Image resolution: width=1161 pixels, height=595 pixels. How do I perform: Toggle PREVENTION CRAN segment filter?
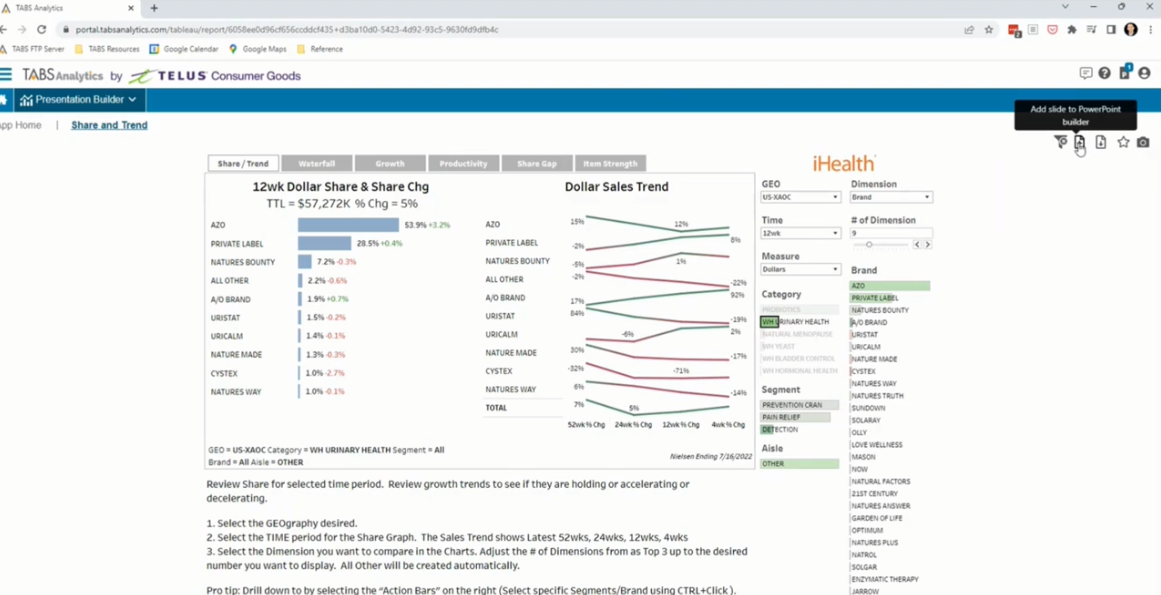tap(800, 405)
